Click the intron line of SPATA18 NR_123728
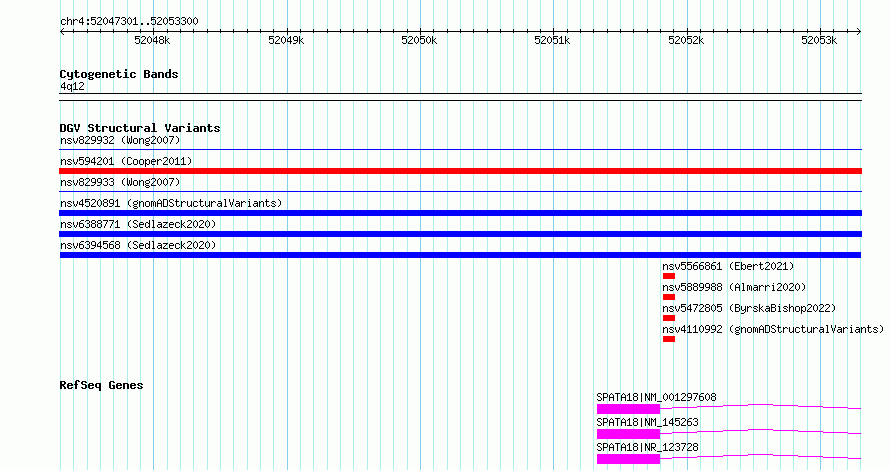 coord(761,455)
